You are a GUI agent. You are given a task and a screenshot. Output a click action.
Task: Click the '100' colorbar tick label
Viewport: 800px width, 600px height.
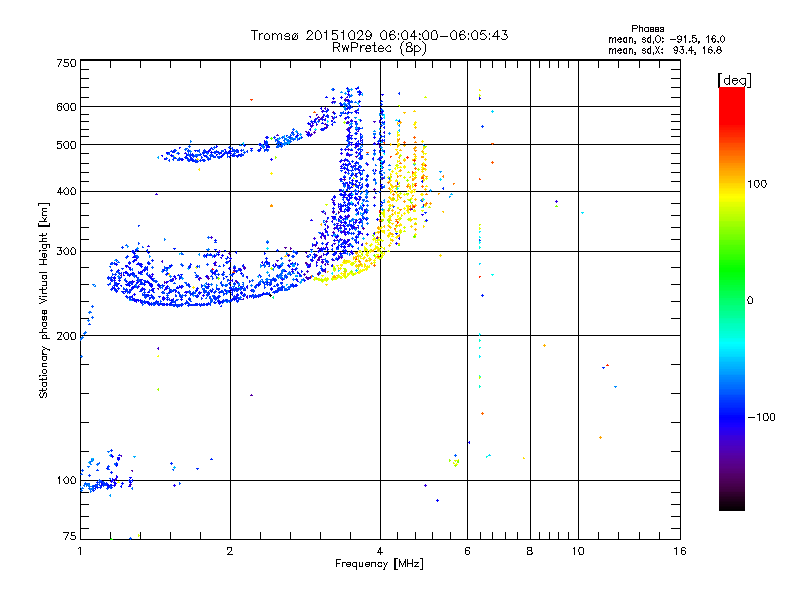[x=757, y=184]
